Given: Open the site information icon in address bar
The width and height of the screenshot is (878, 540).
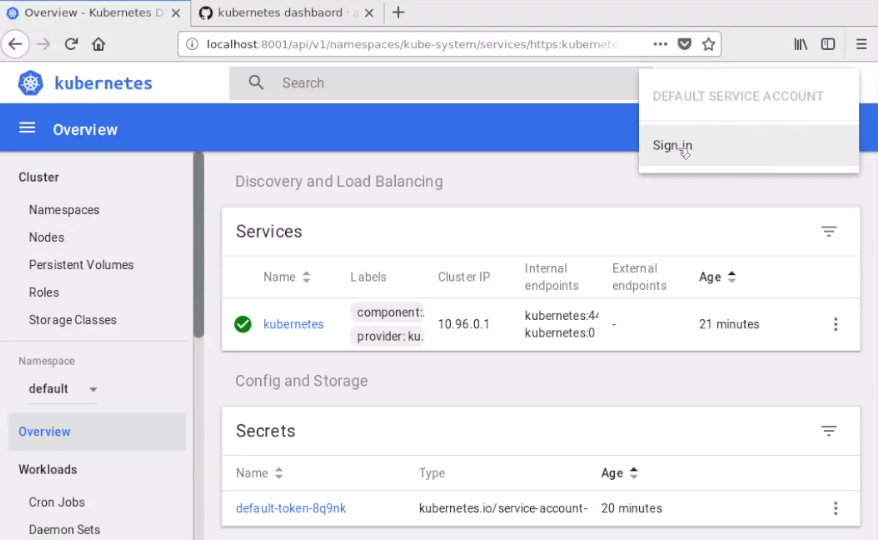Looking at the screenshot, I should pos(192,44).
